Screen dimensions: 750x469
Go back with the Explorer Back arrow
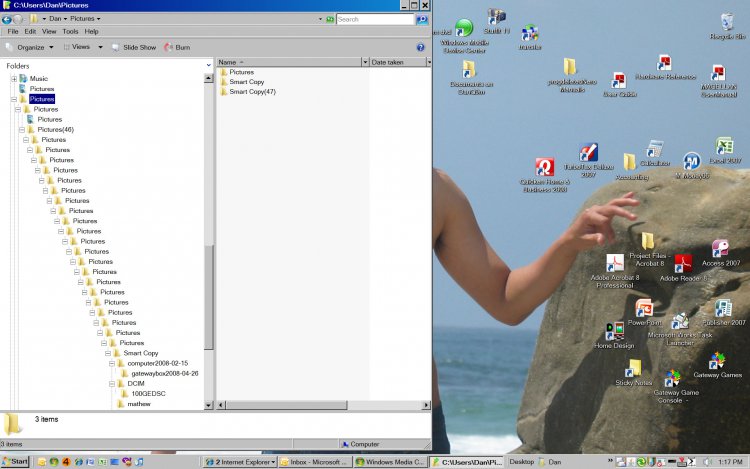pyautogui.click(x=7, y=19)
